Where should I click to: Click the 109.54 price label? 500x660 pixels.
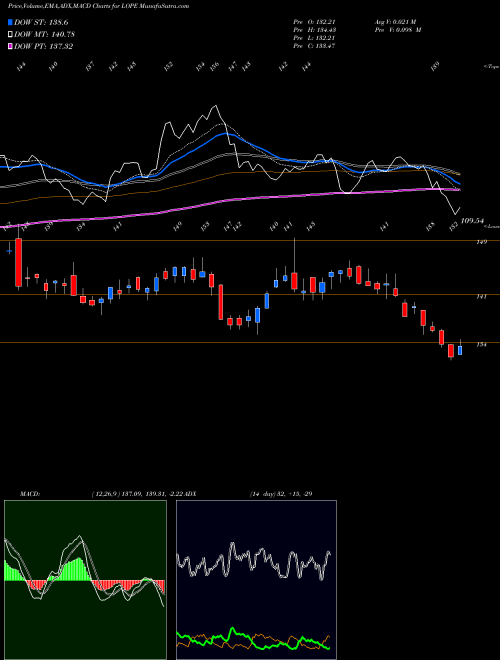pyautogui.click(x=472, y=221)
